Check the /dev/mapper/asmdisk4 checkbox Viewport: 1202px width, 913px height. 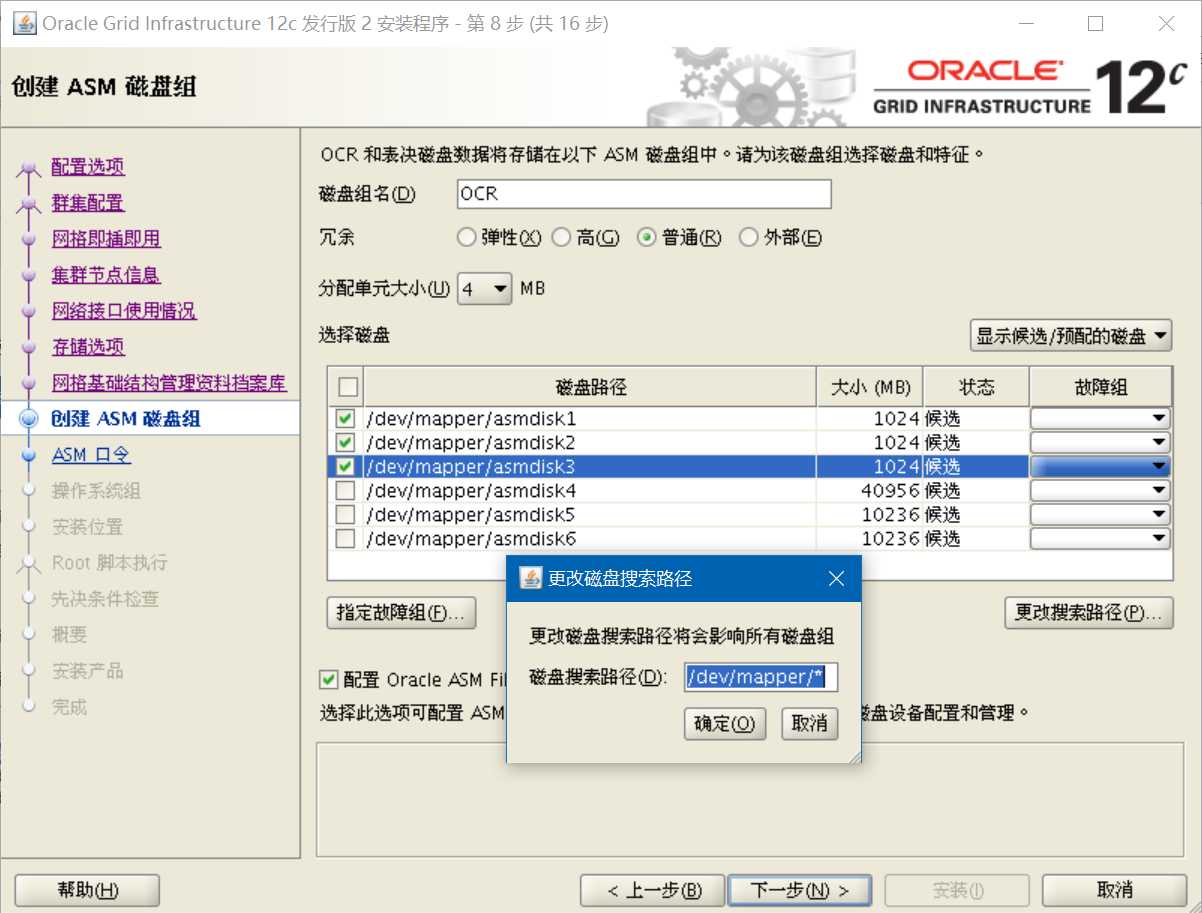(346, 490)
